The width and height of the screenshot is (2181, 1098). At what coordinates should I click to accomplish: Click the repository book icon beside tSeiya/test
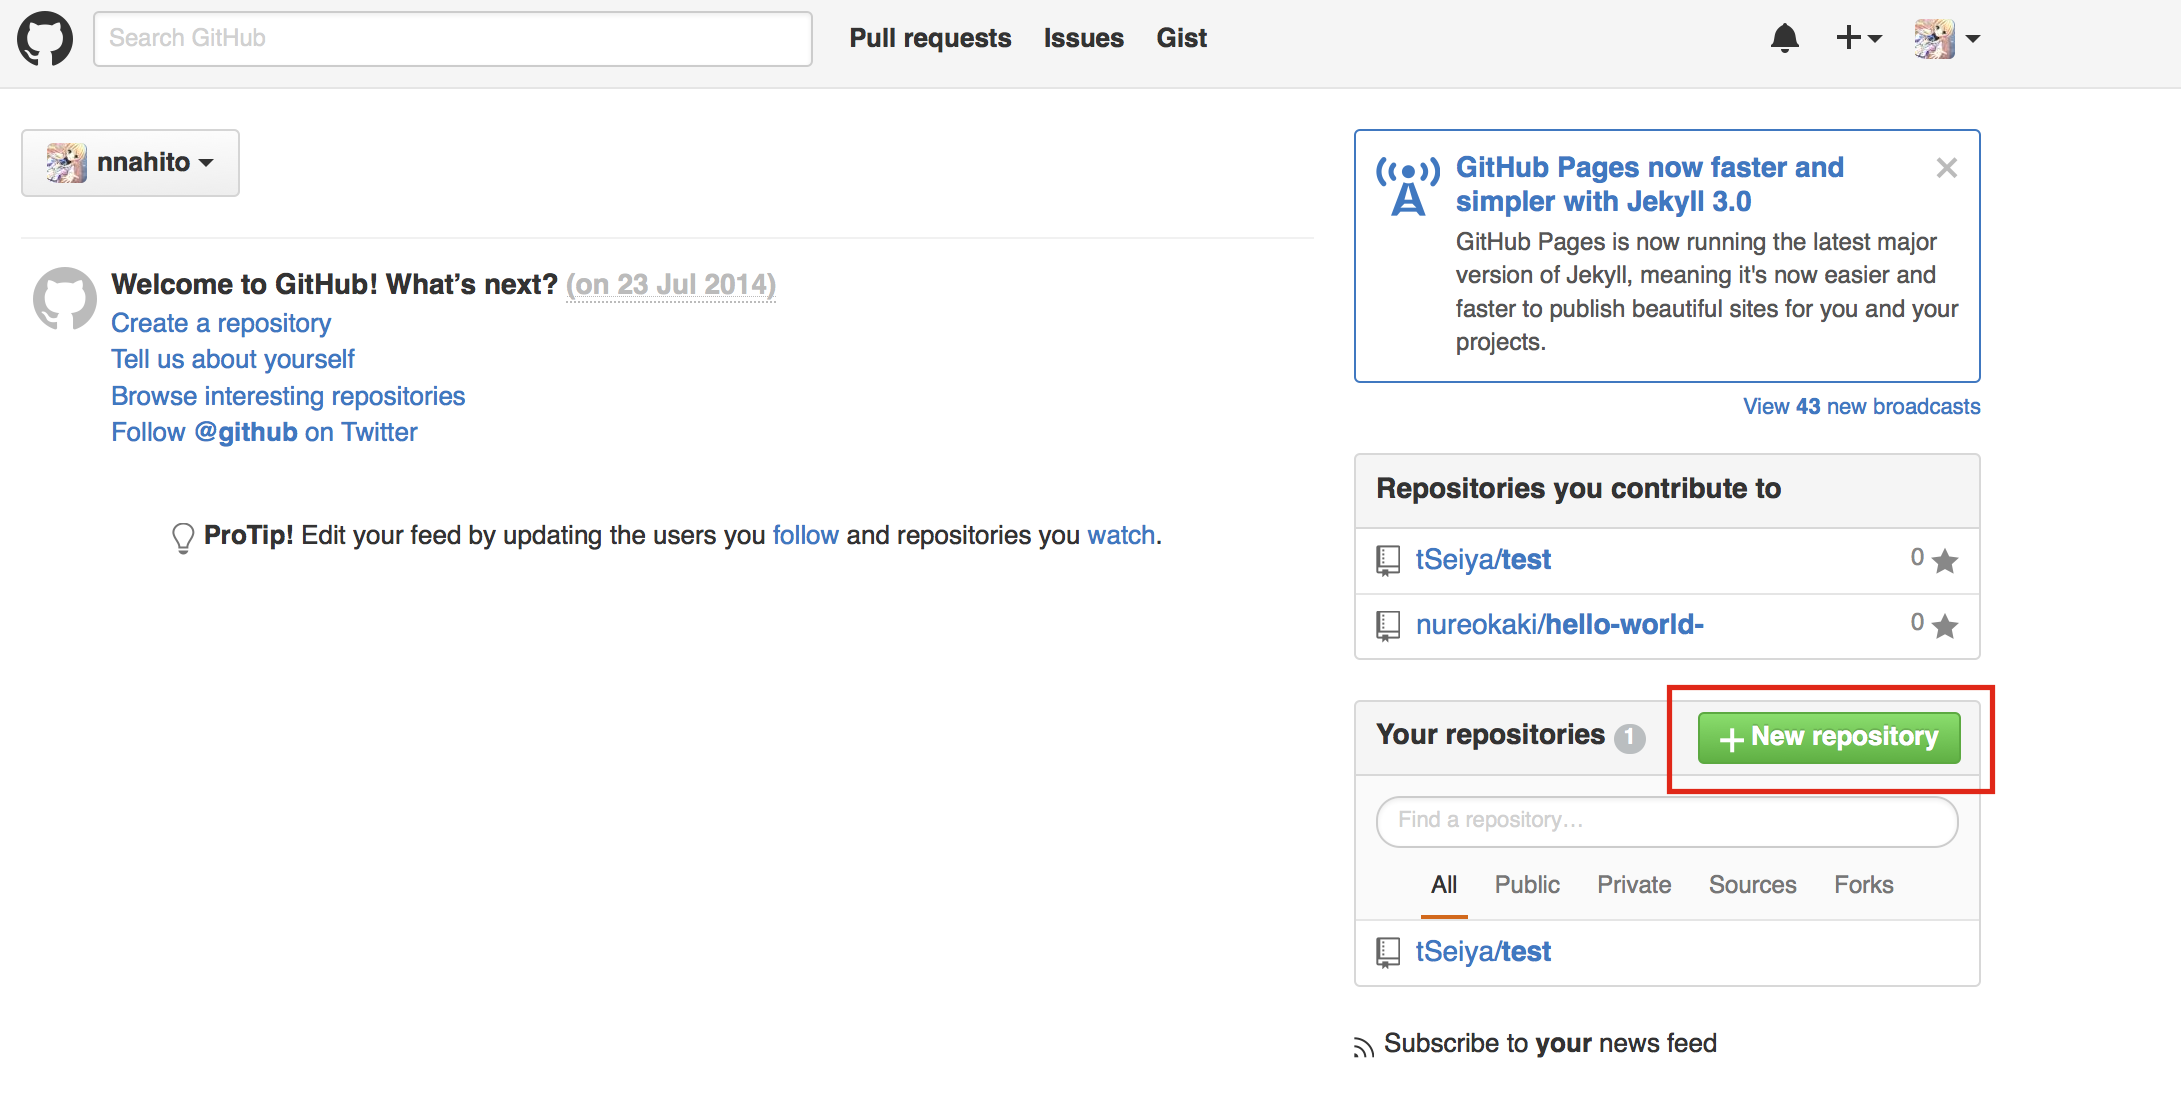pos(1388,560)
